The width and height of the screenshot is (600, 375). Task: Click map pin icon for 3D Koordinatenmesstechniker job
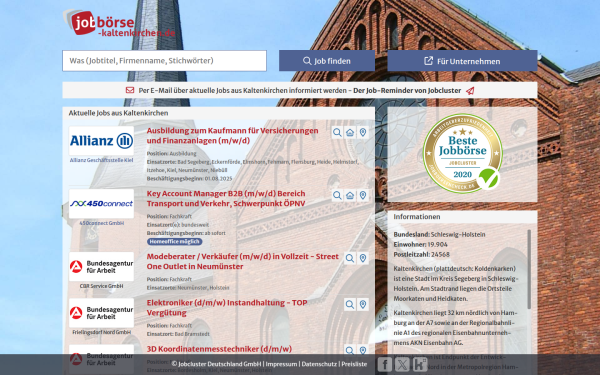click(363, 350)
